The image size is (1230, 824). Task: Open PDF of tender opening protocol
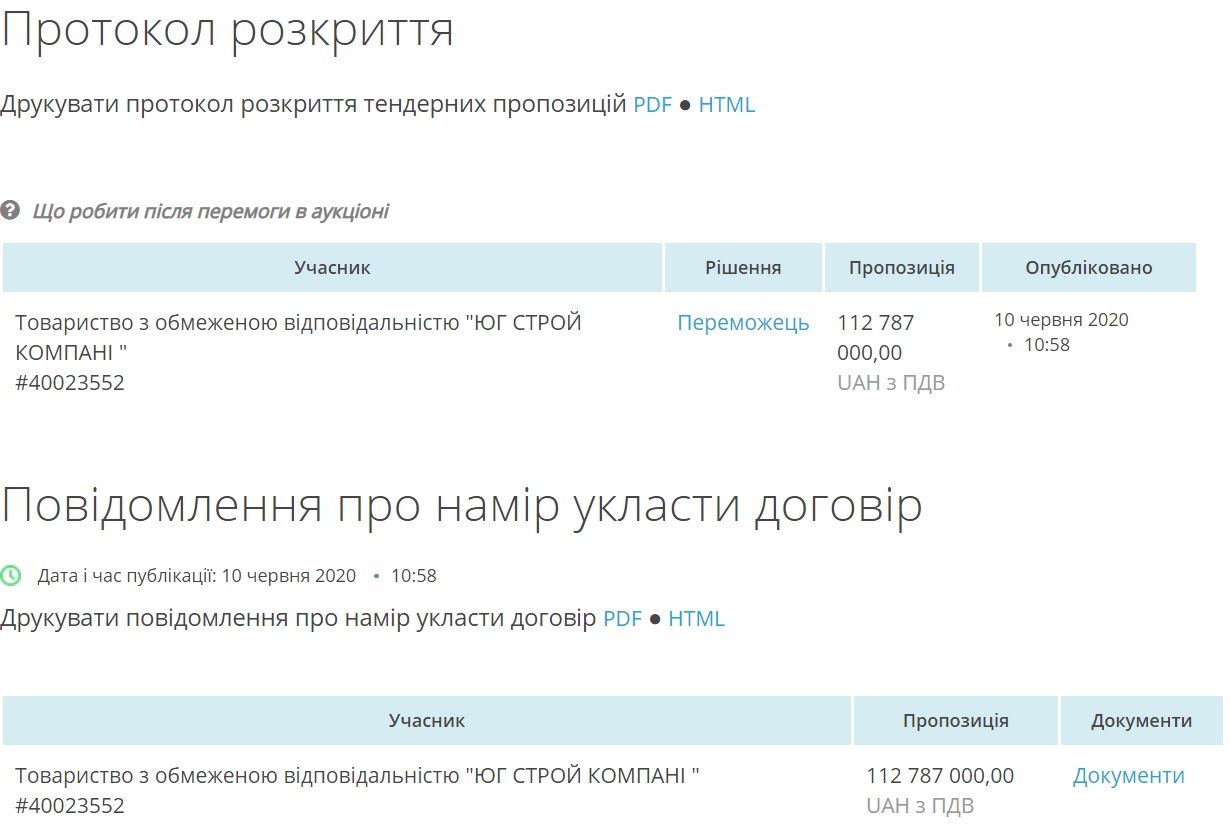[x=652, y=104]
